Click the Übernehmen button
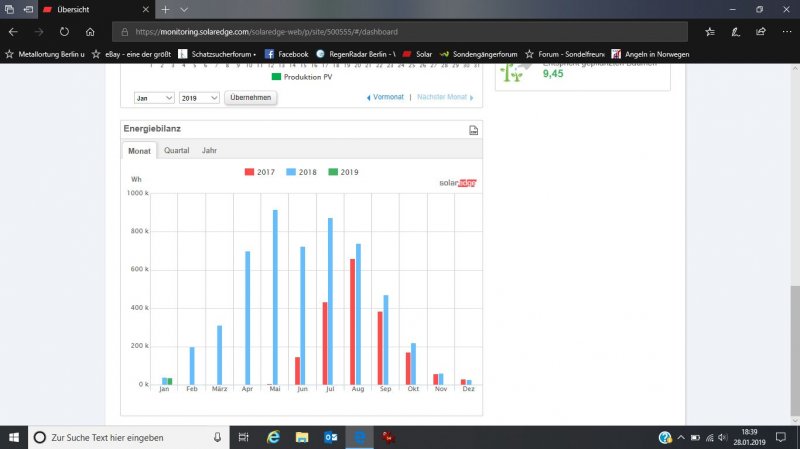Viewport: 800px width, 449px height. coord(251,97)
